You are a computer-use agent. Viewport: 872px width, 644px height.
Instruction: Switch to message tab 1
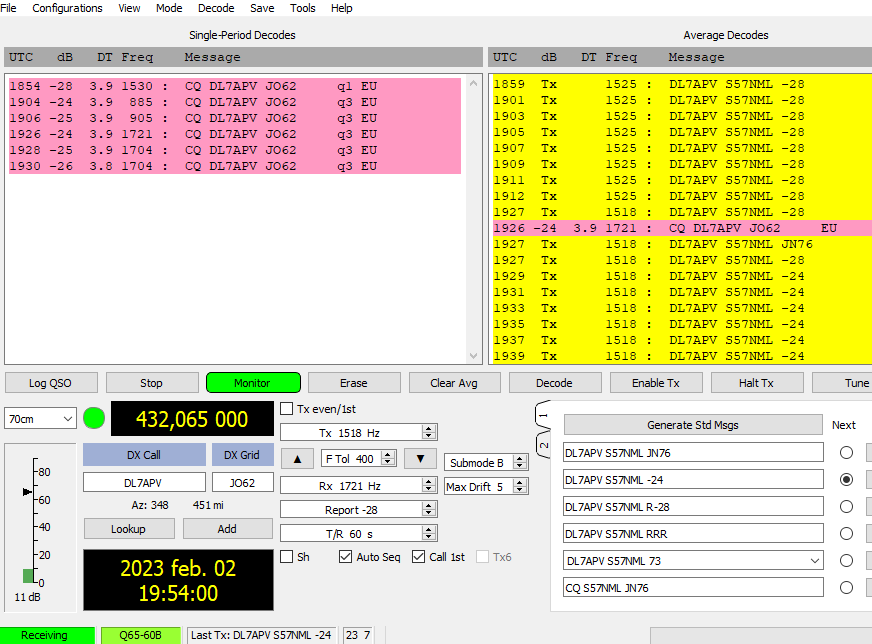[543, 415]
